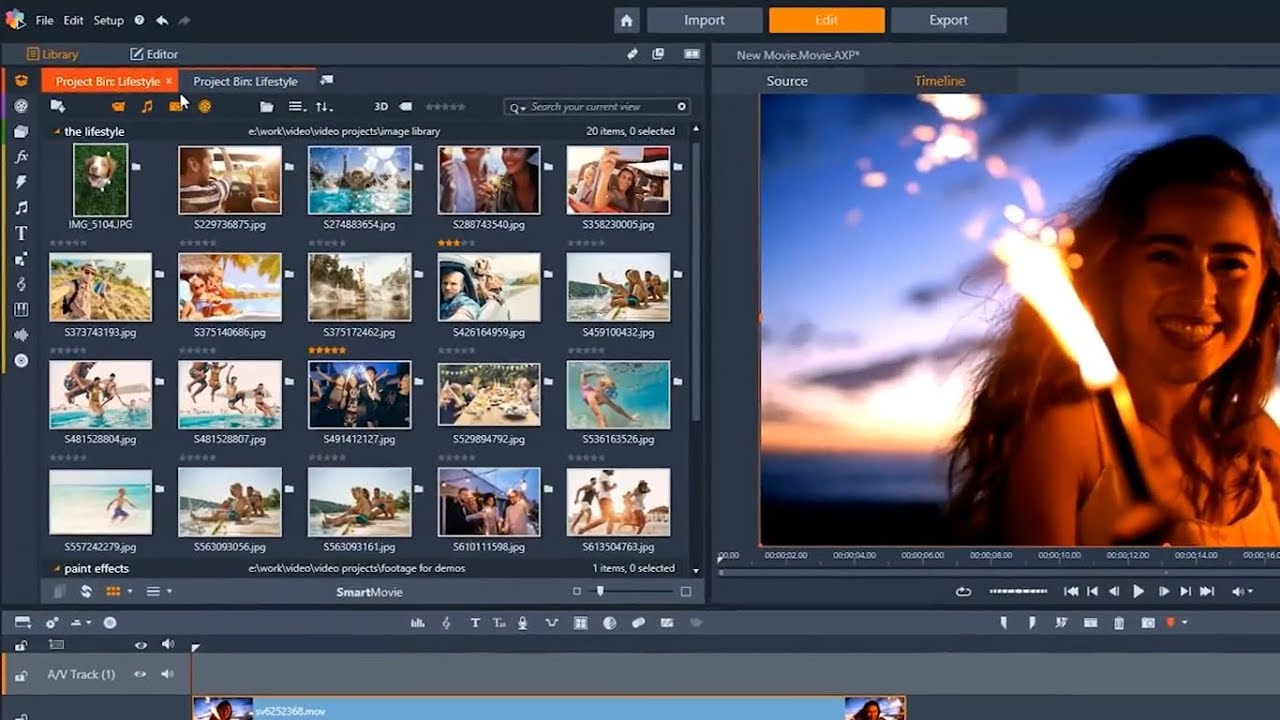Toggle loop playback in preview
Viewport: 1280px width, 720px height.
tap(963, 592)
